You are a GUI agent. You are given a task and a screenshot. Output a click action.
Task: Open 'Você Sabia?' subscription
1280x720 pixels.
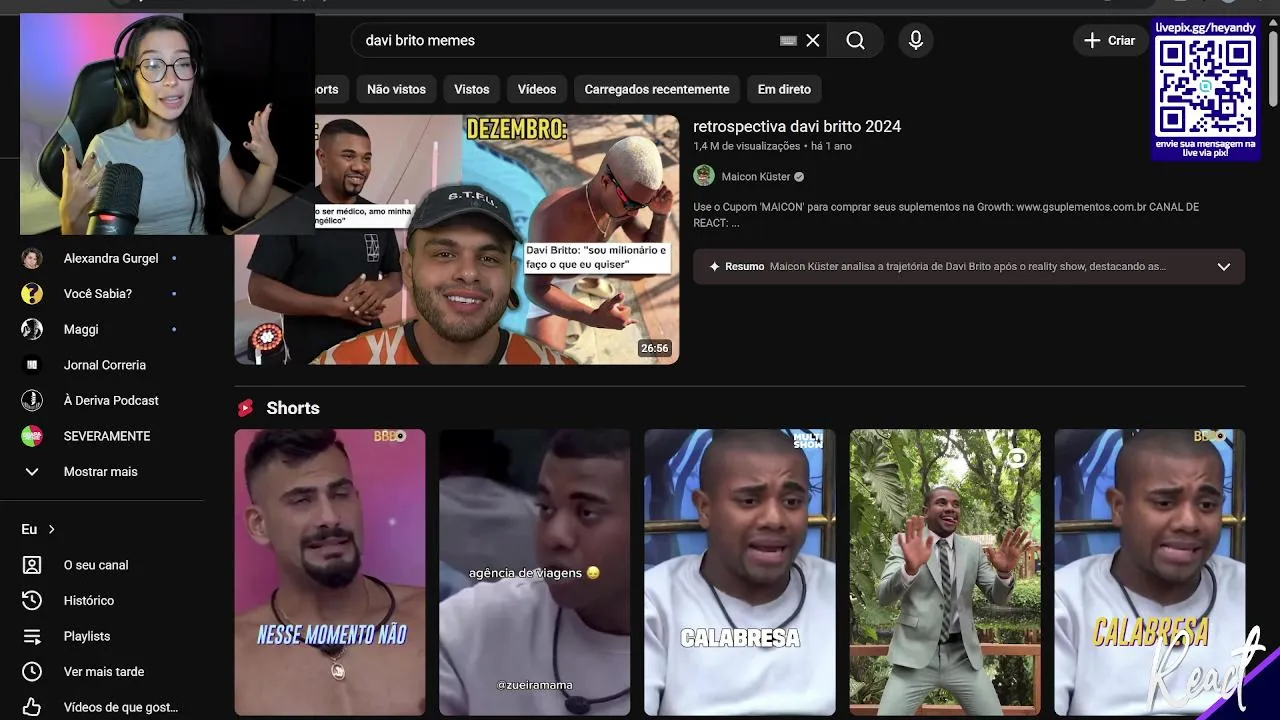[98, 294]
